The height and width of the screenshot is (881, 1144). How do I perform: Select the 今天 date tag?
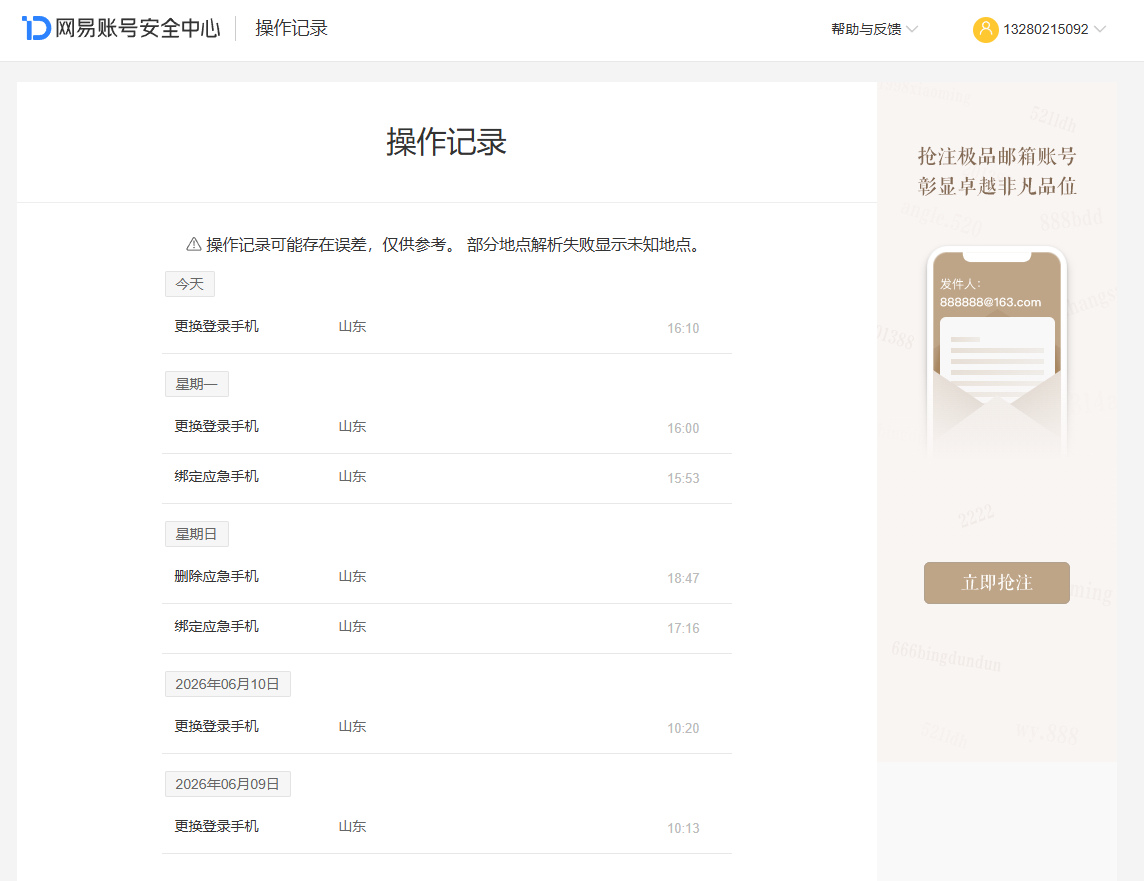pos(190,284)
